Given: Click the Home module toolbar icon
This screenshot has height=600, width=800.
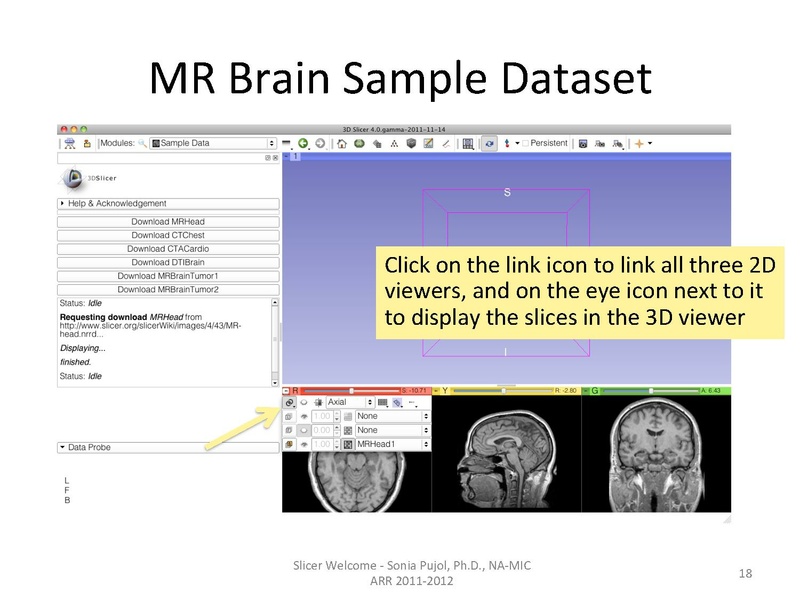Looking at the screenshot, I should (342, 144).
